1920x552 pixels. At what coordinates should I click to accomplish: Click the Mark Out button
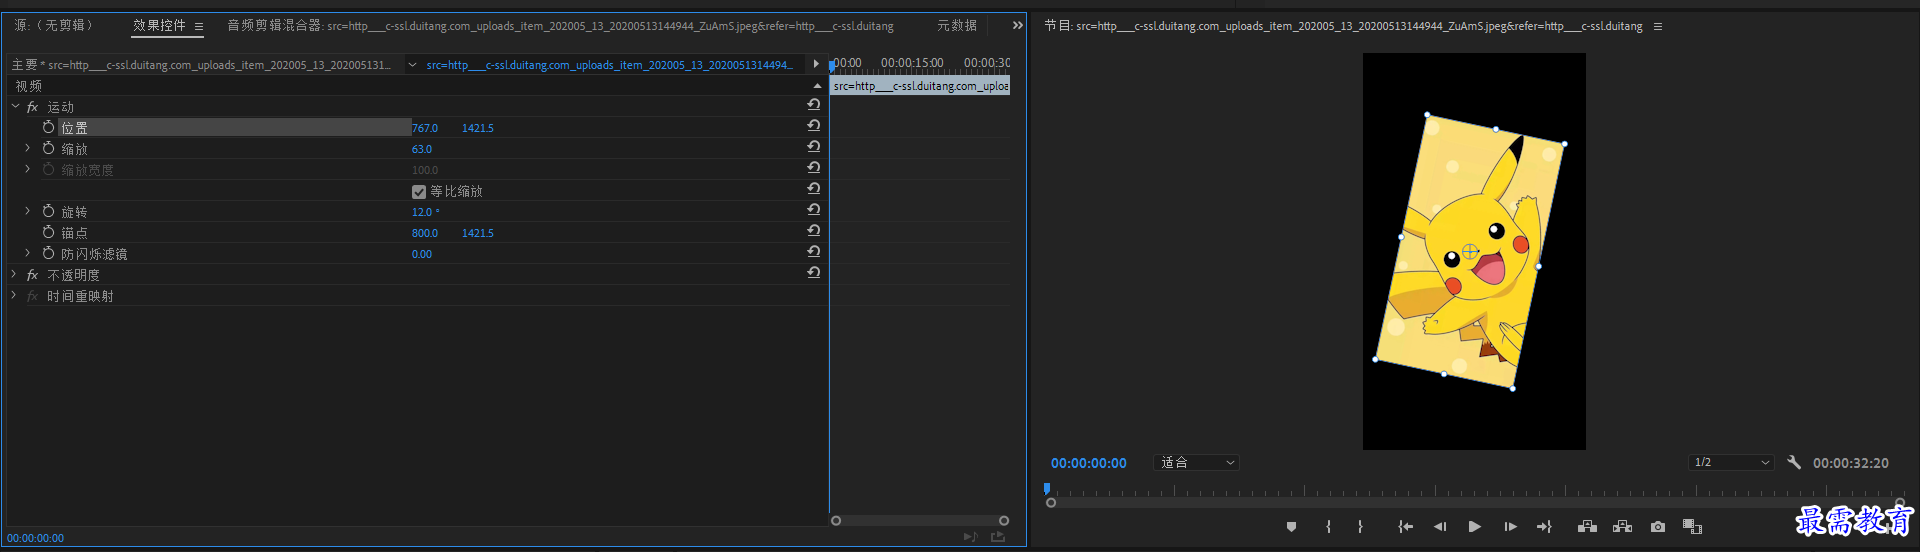coord(1360,527)
